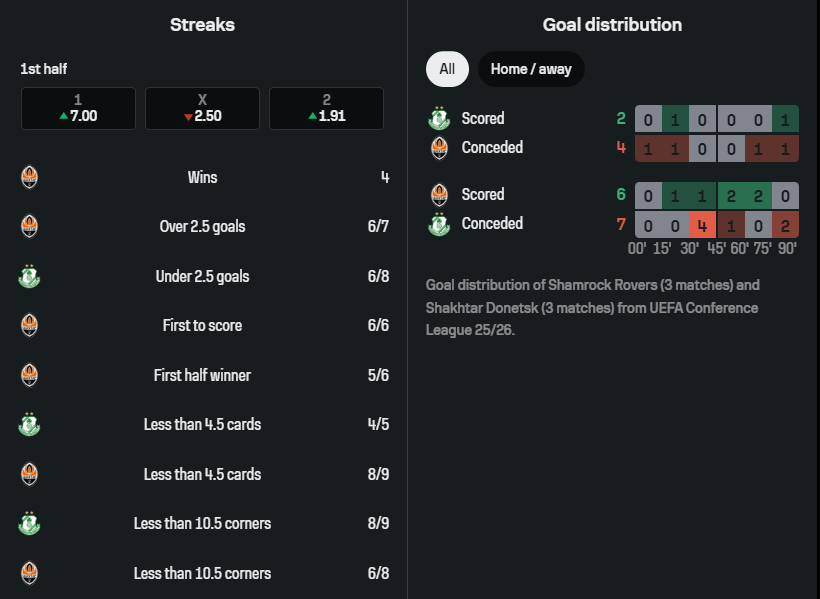Pick home win odds 7.00
This screenshot has width=820, height=599.
[x=78, y=109]
